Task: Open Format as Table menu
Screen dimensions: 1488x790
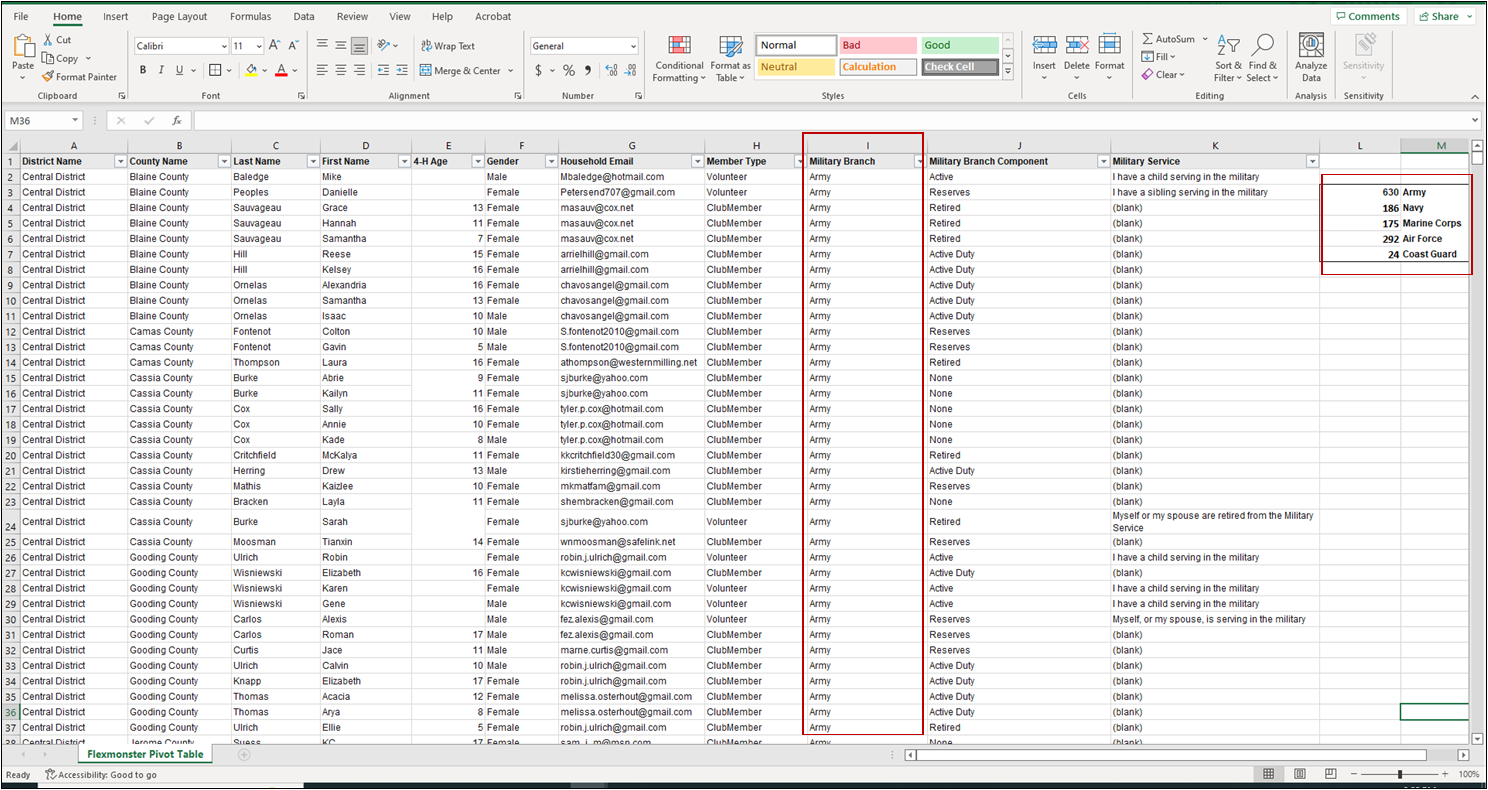Action: coord(731,59)
